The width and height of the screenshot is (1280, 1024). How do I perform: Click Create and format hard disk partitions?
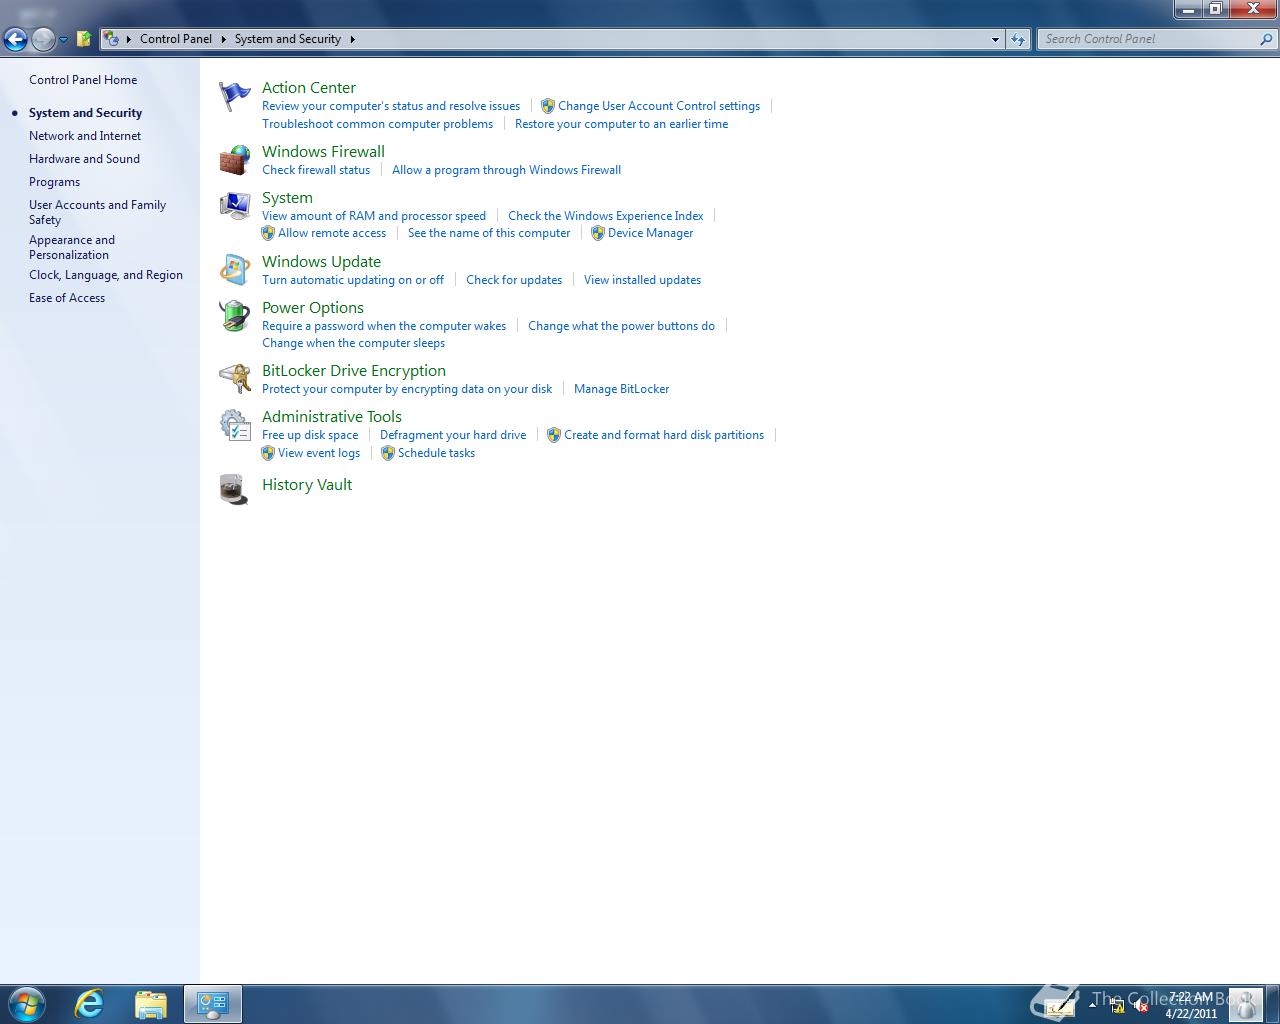(664, 435)
